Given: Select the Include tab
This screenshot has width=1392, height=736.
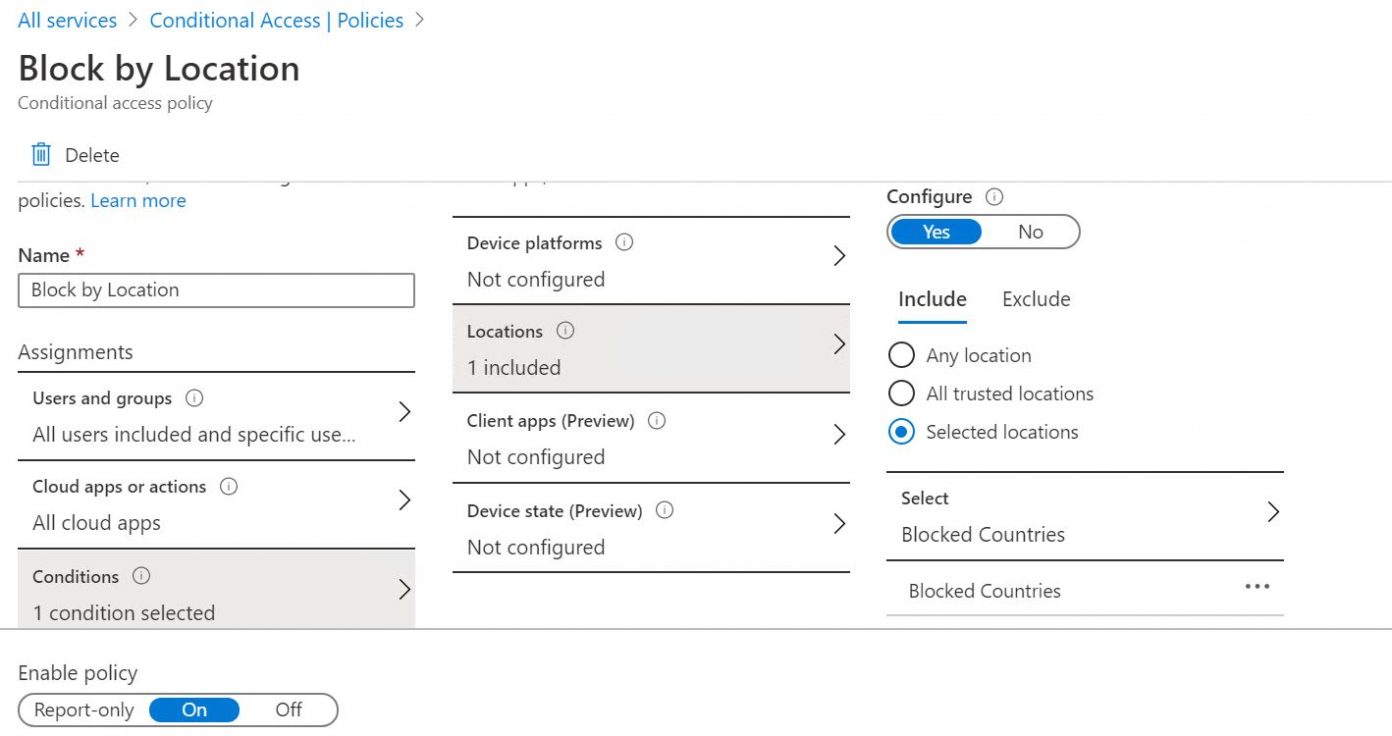Looking at the screenshot, I should point(932,299).
